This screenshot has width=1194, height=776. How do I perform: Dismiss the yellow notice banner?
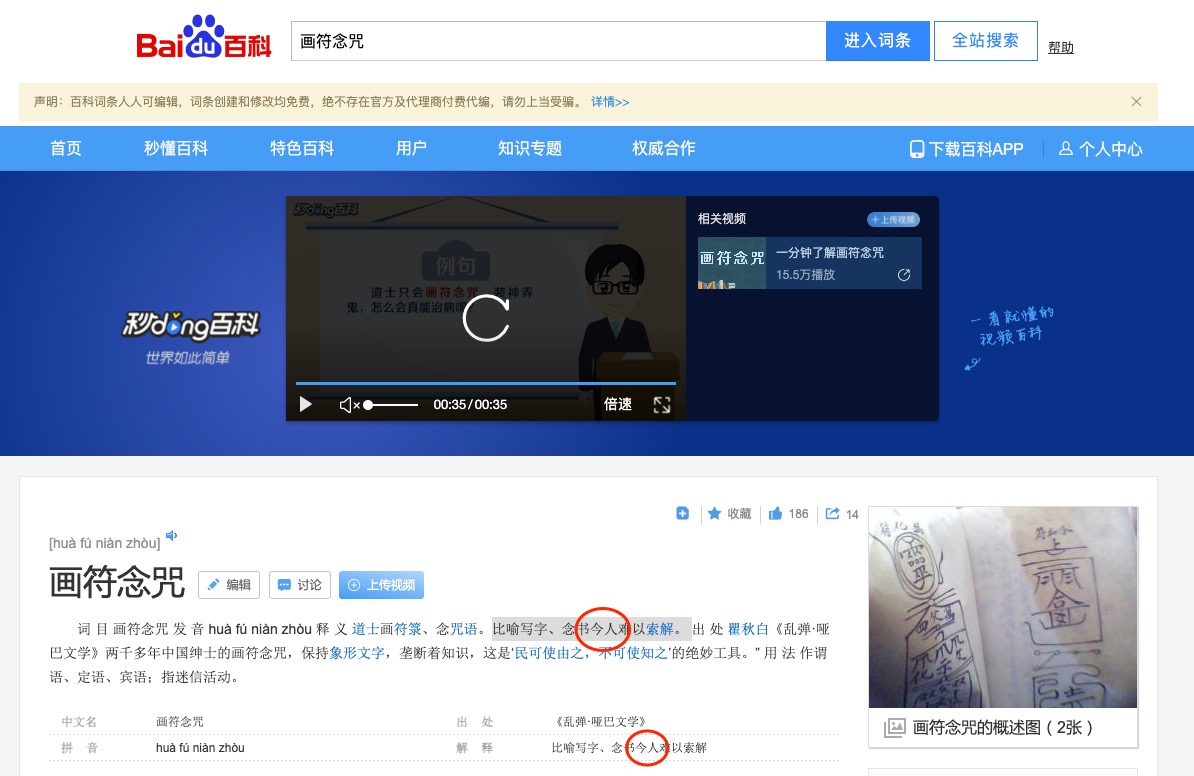1136,101
